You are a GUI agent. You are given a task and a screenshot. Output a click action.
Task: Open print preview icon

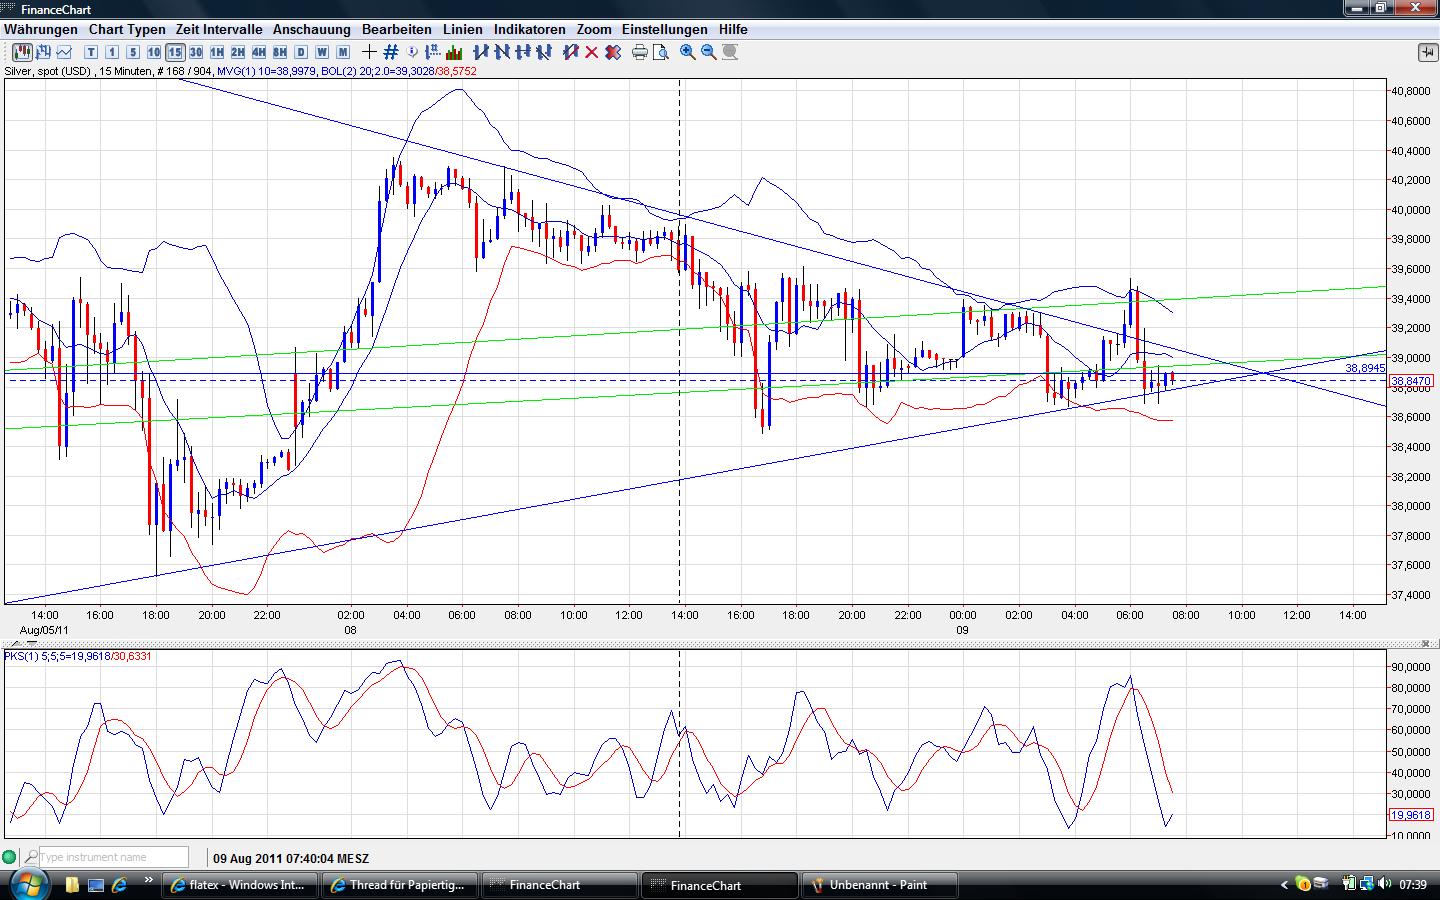[660, 52]
